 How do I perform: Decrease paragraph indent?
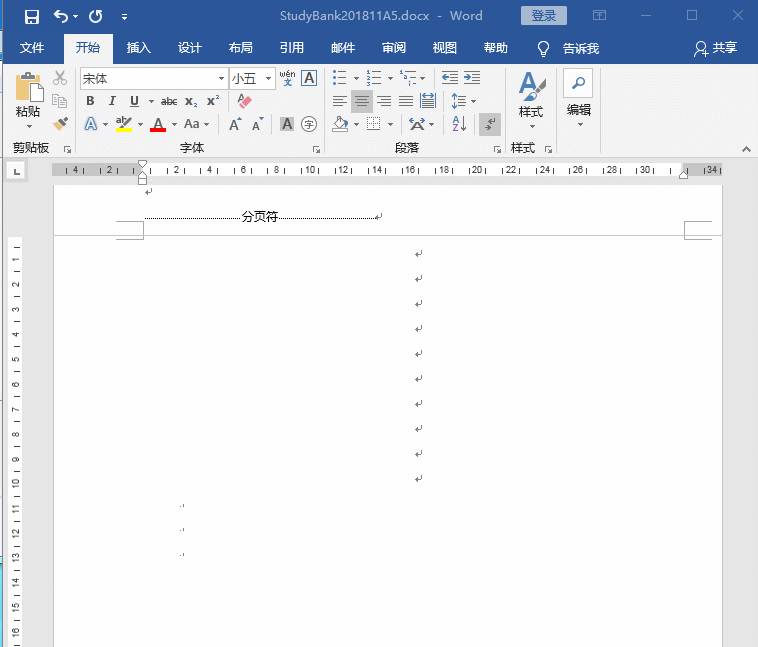450,77
